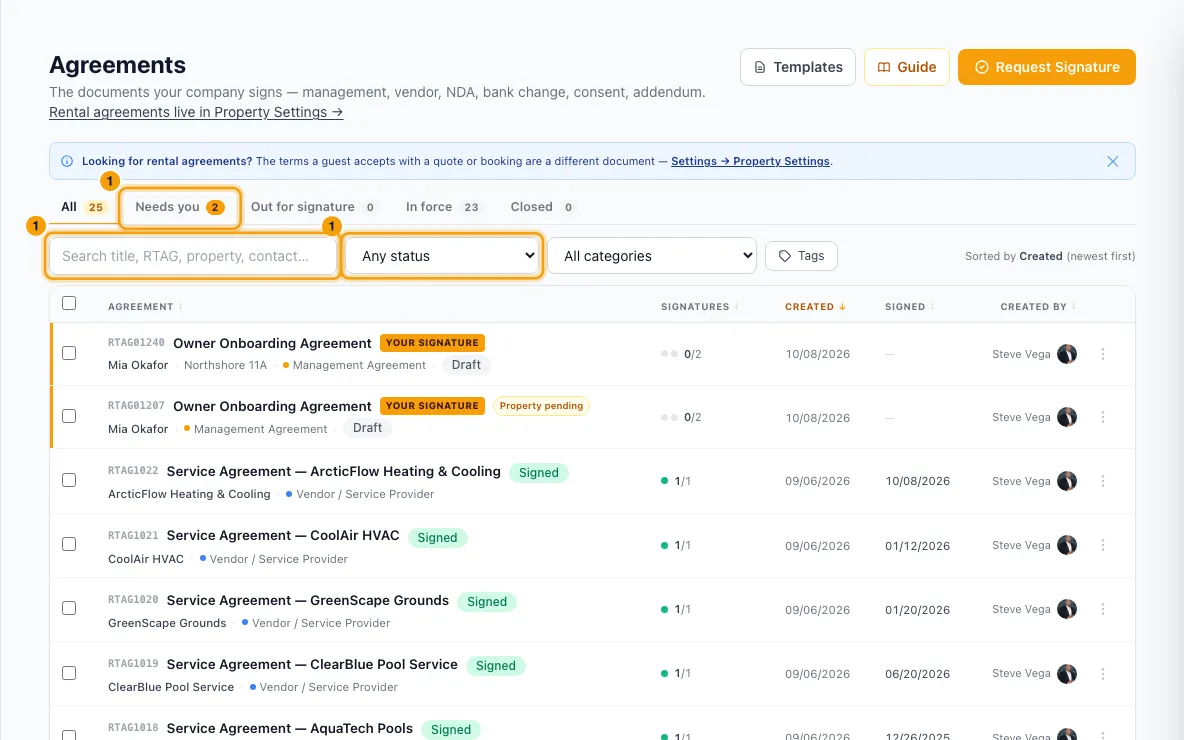Open the row menu for GreenScape Grounds agreement
Image resolution: width=1184 pixels, height=740 pixels.
1102,609
